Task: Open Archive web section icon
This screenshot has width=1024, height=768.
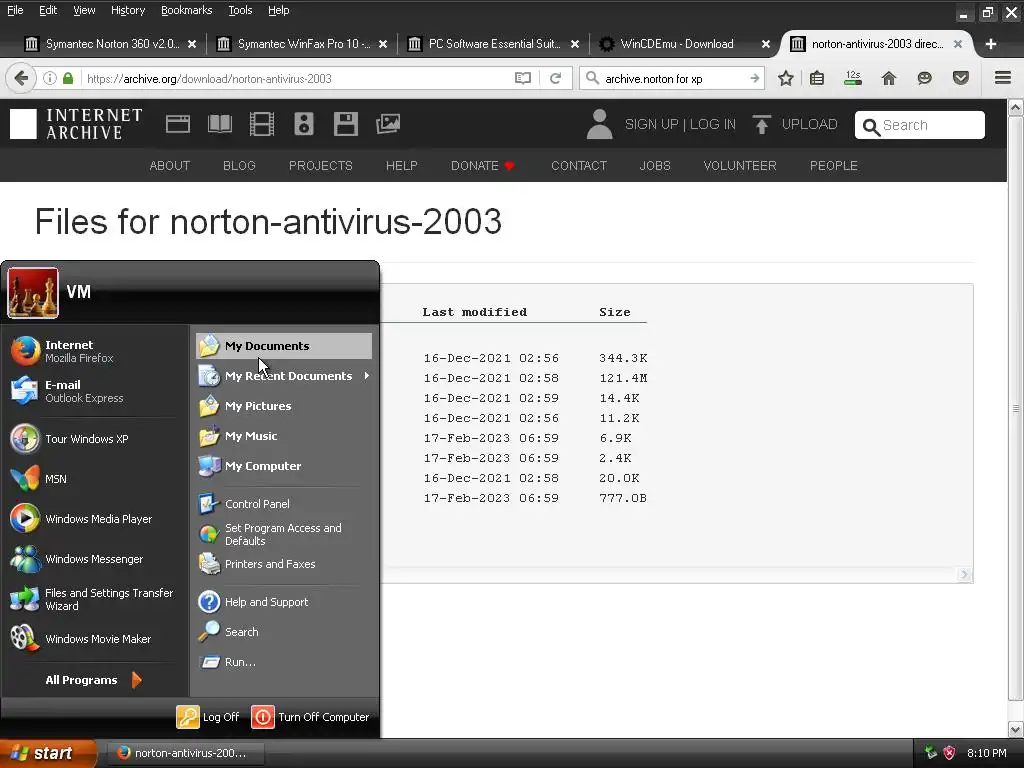Action: coord(178,124)
